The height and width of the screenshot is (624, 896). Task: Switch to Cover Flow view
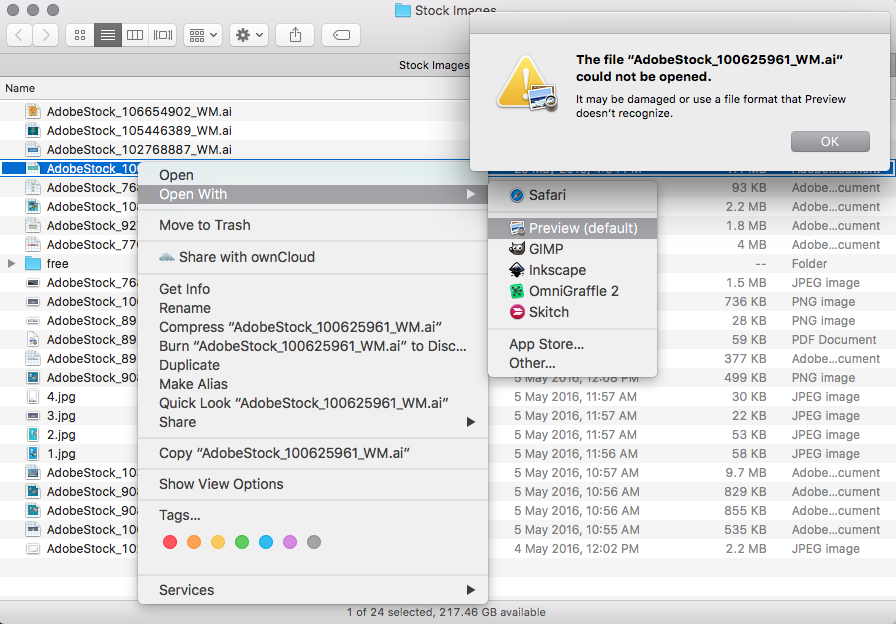pyautogui.click(x=161, y=35)
